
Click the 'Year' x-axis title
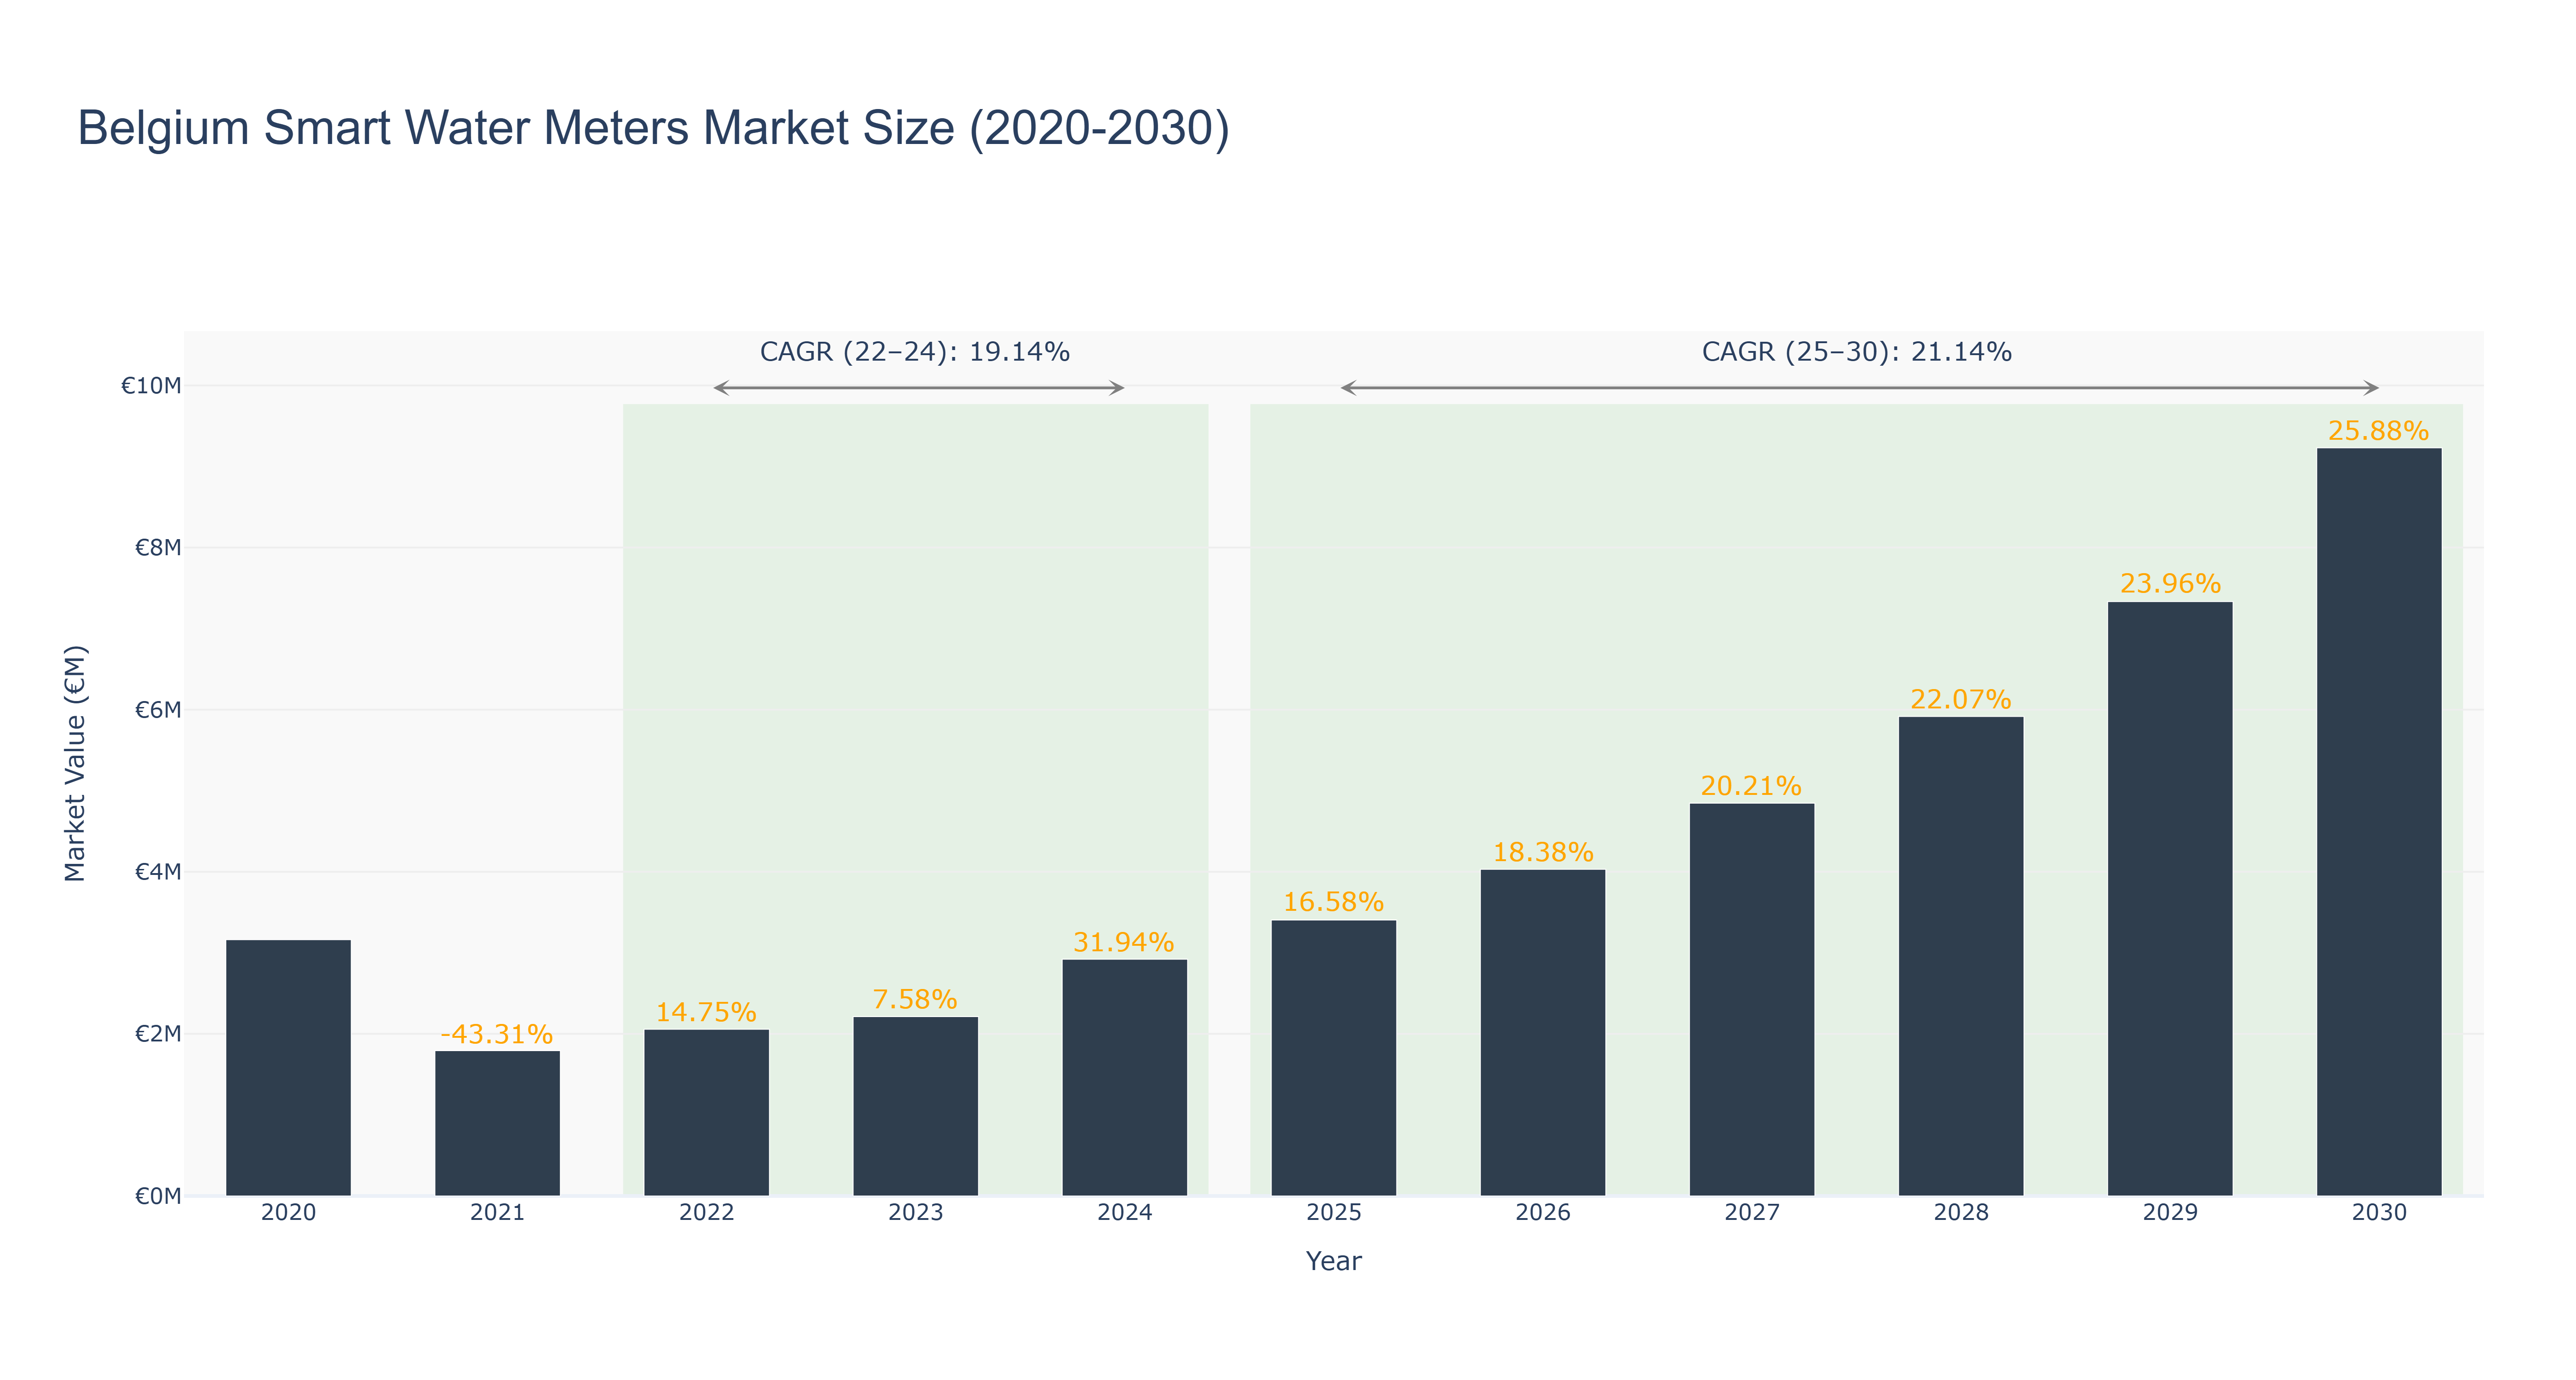(x=1333, y=1261)
